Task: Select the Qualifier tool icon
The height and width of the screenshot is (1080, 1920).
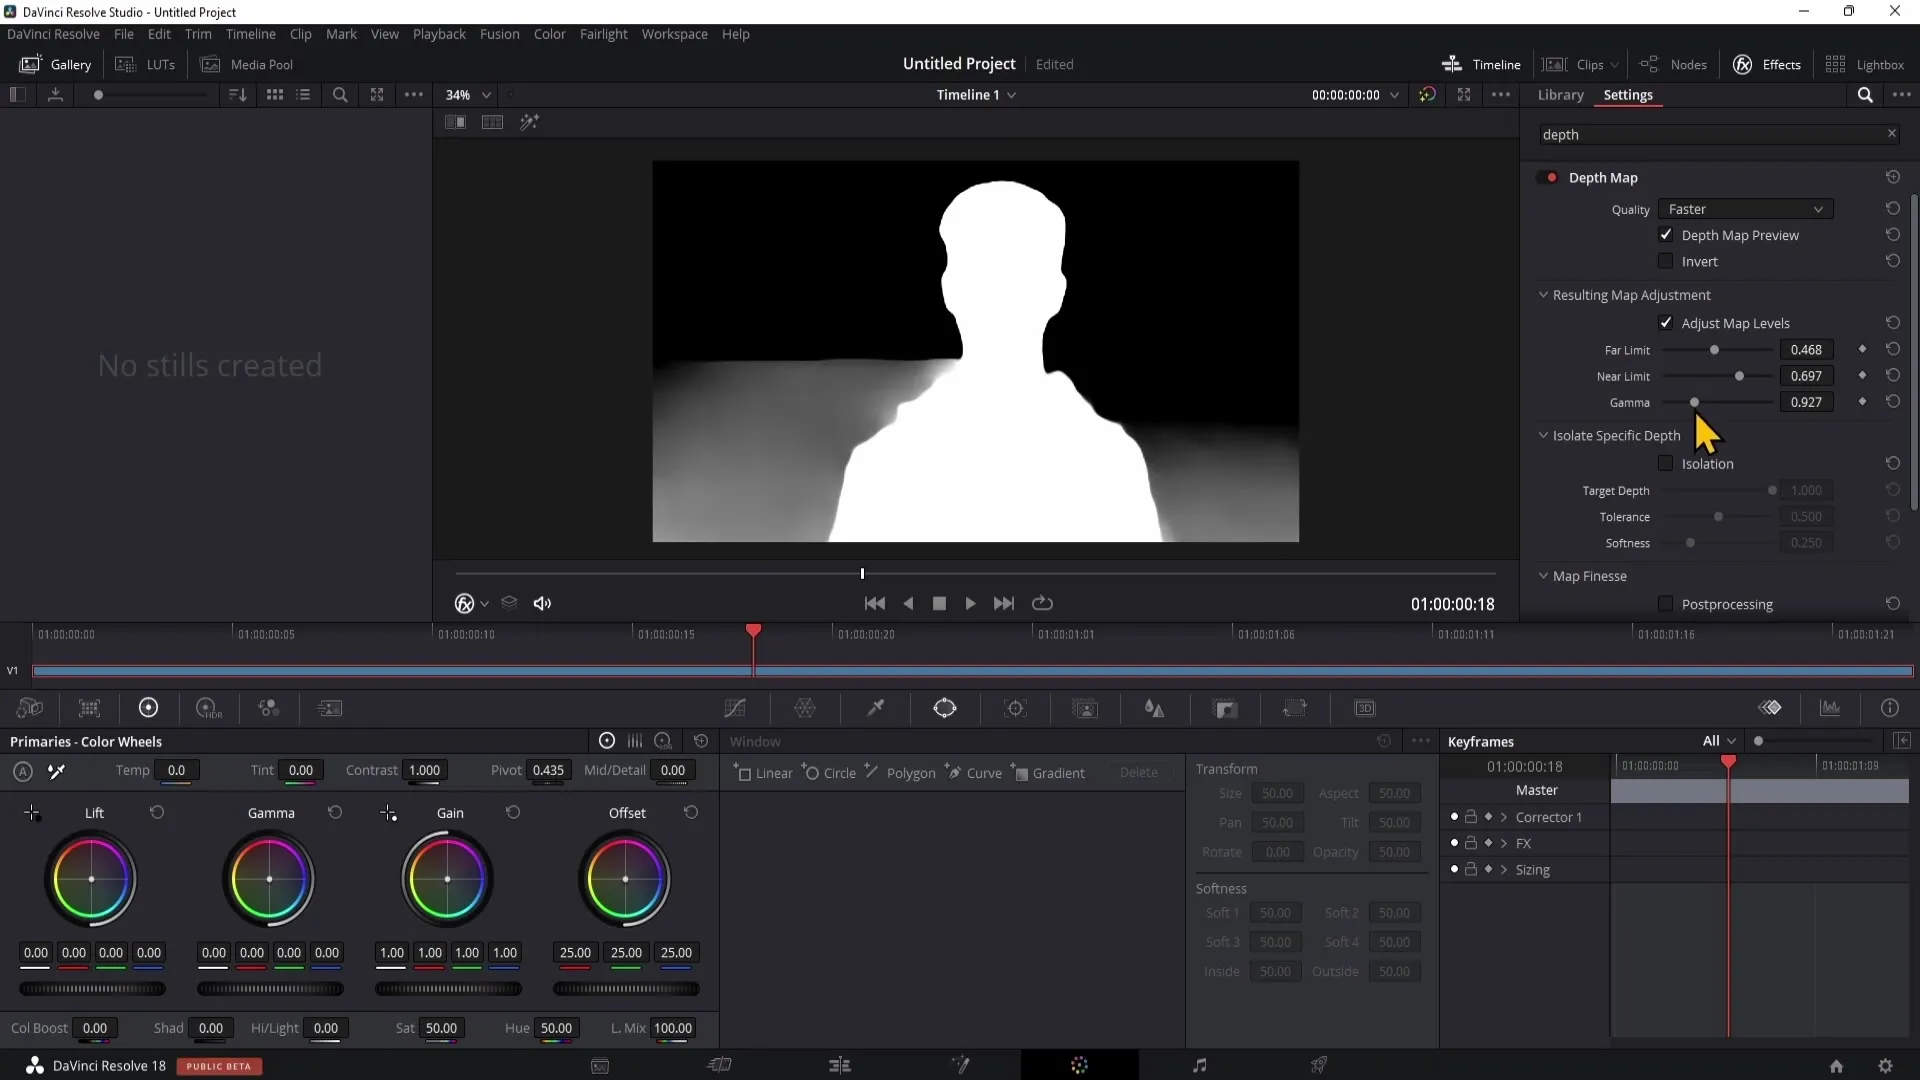Action: 877,708
